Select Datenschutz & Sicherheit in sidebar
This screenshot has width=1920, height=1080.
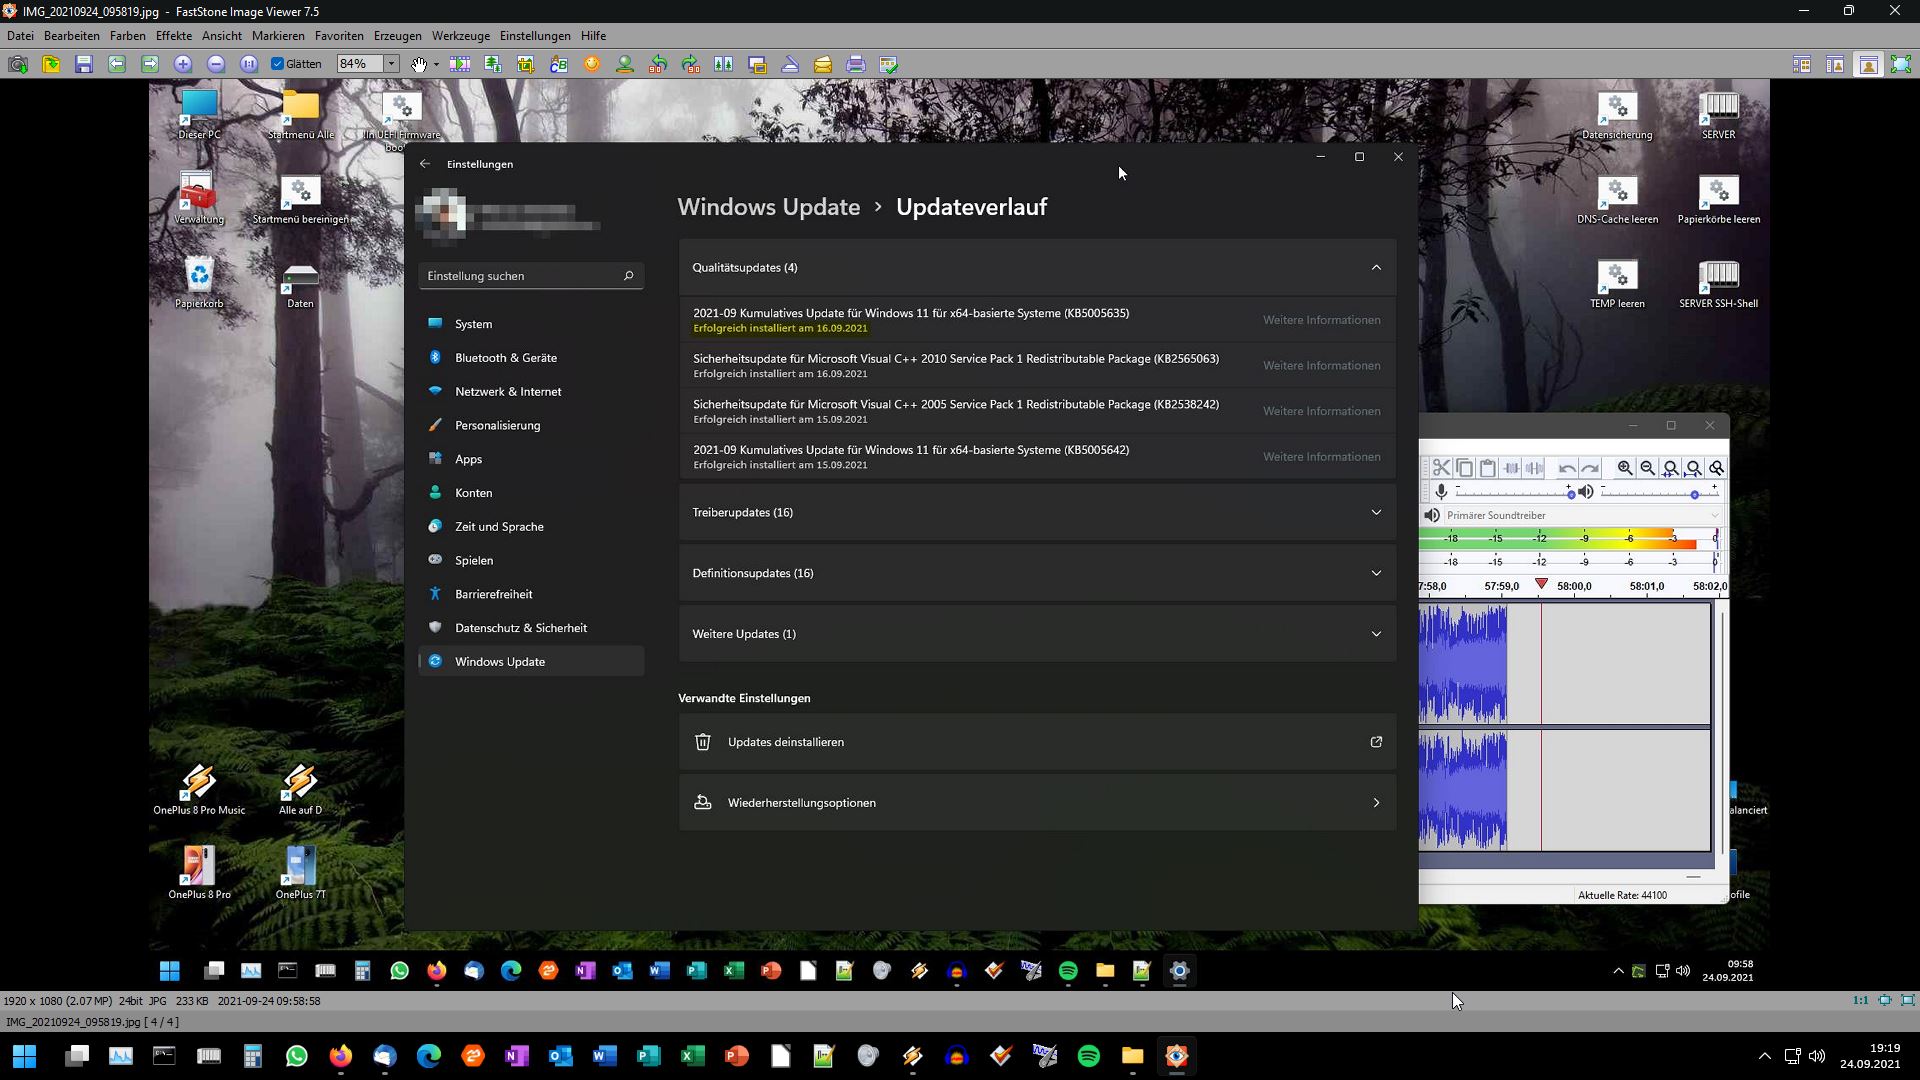(531, 628)
